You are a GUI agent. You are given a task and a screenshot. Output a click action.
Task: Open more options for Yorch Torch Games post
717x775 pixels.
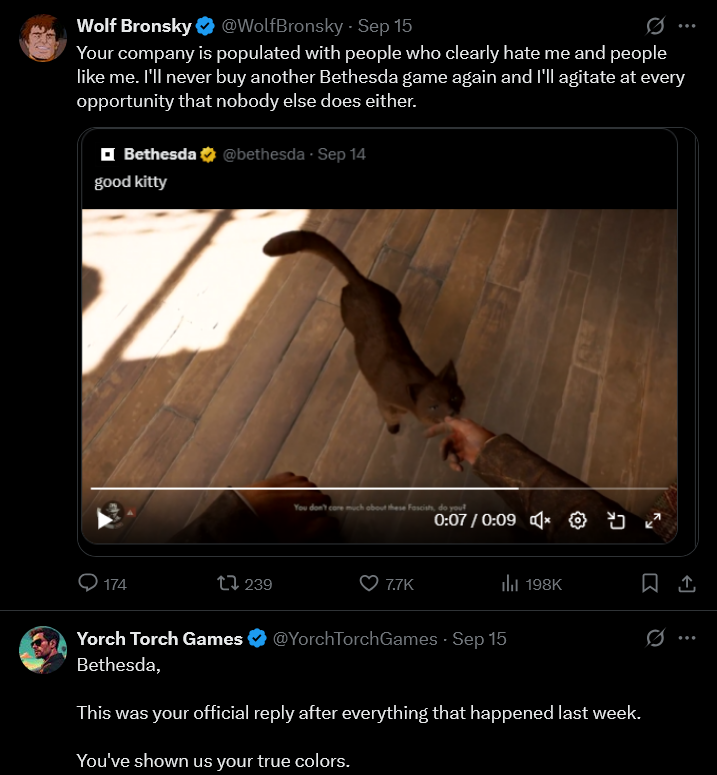687,638
